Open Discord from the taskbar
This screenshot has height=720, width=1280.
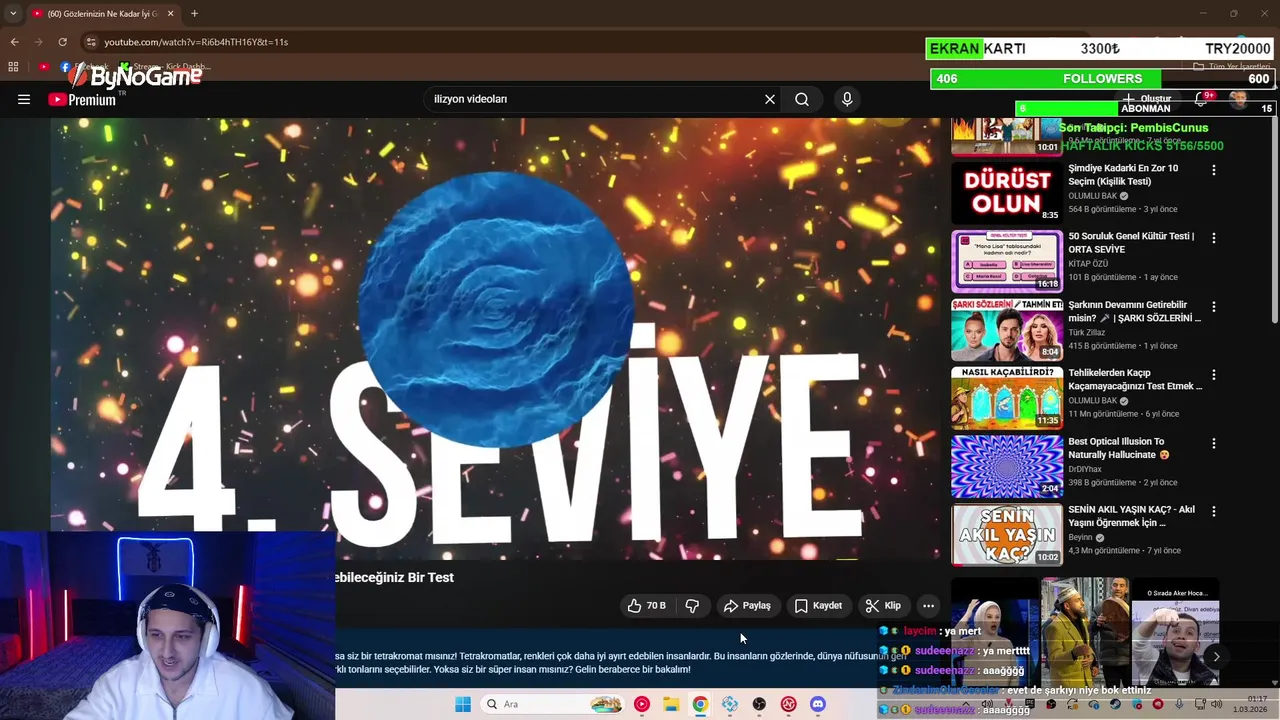[x=818, y=704]
